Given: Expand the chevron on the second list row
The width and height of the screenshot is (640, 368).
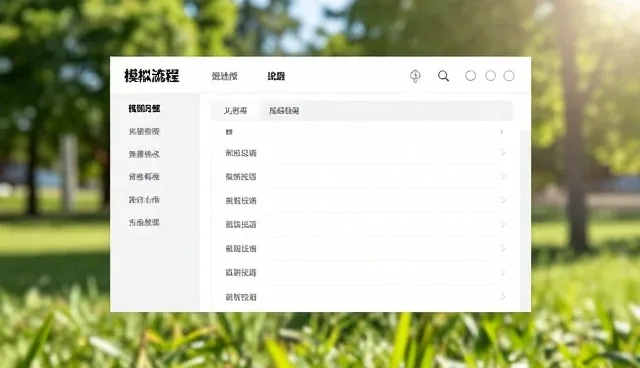Looking at the screenshot, I should [x=503, y=153].
